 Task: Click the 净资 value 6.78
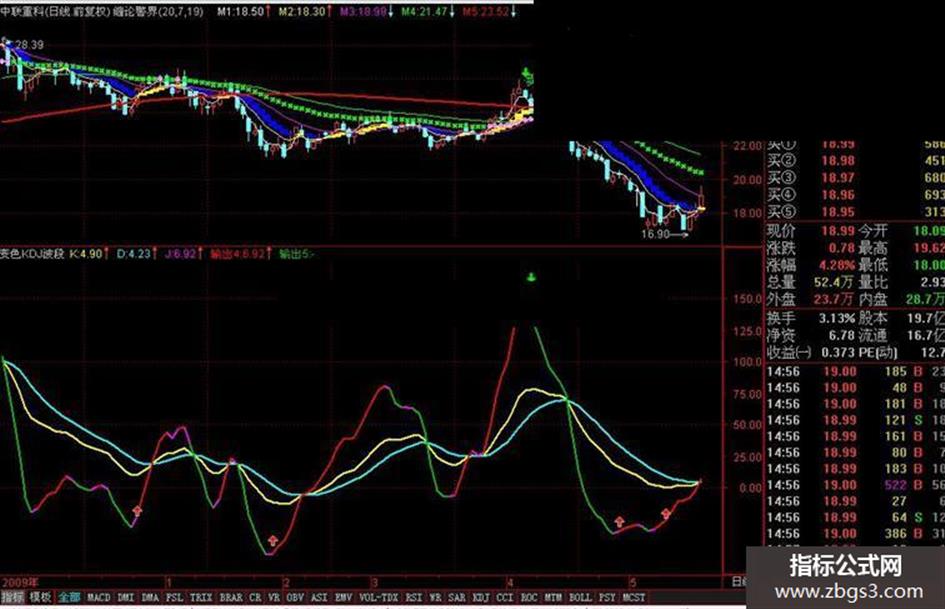(x=841, y=335)
